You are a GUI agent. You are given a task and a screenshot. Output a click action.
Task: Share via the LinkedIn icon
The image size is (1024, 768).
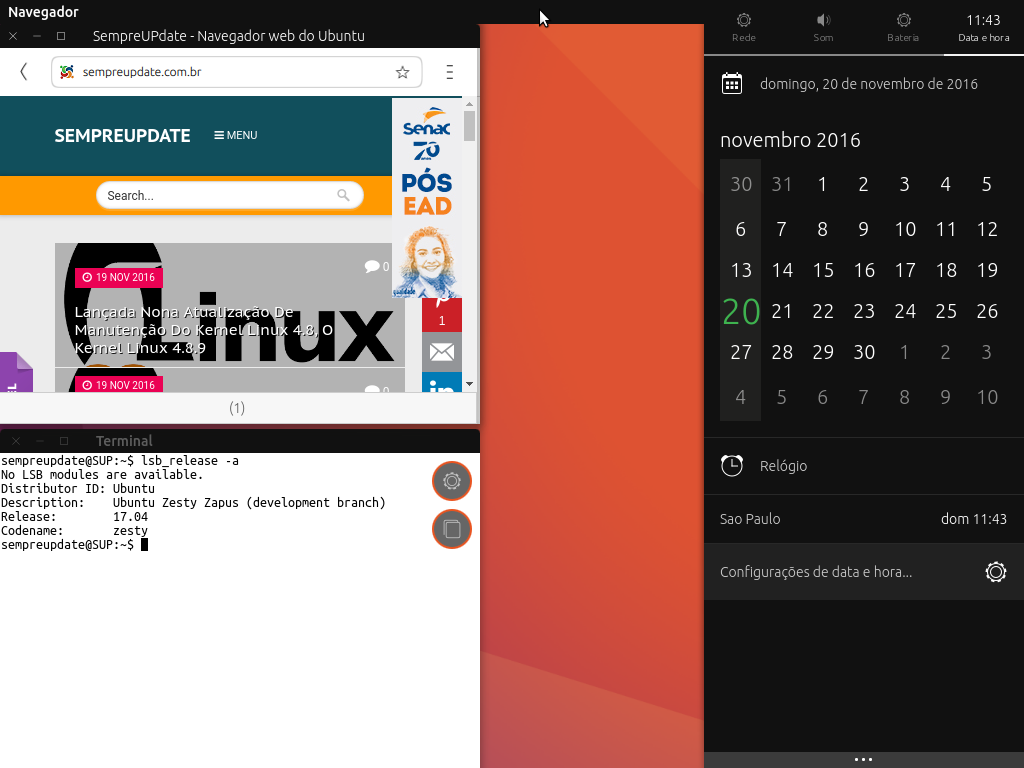point(442,383)
